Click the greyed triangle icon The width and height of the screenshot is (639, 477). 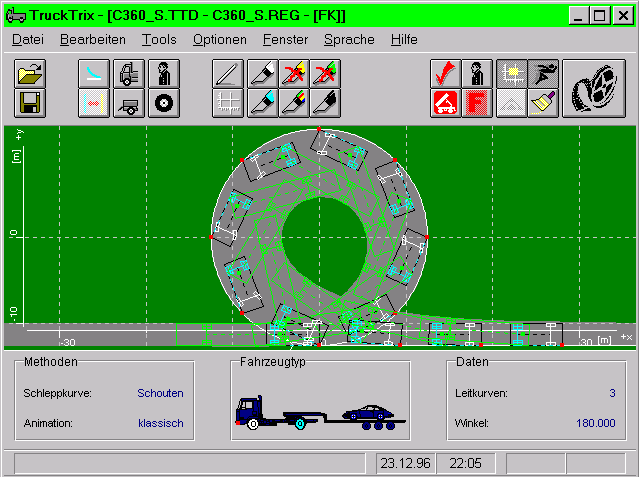[512, 103]
